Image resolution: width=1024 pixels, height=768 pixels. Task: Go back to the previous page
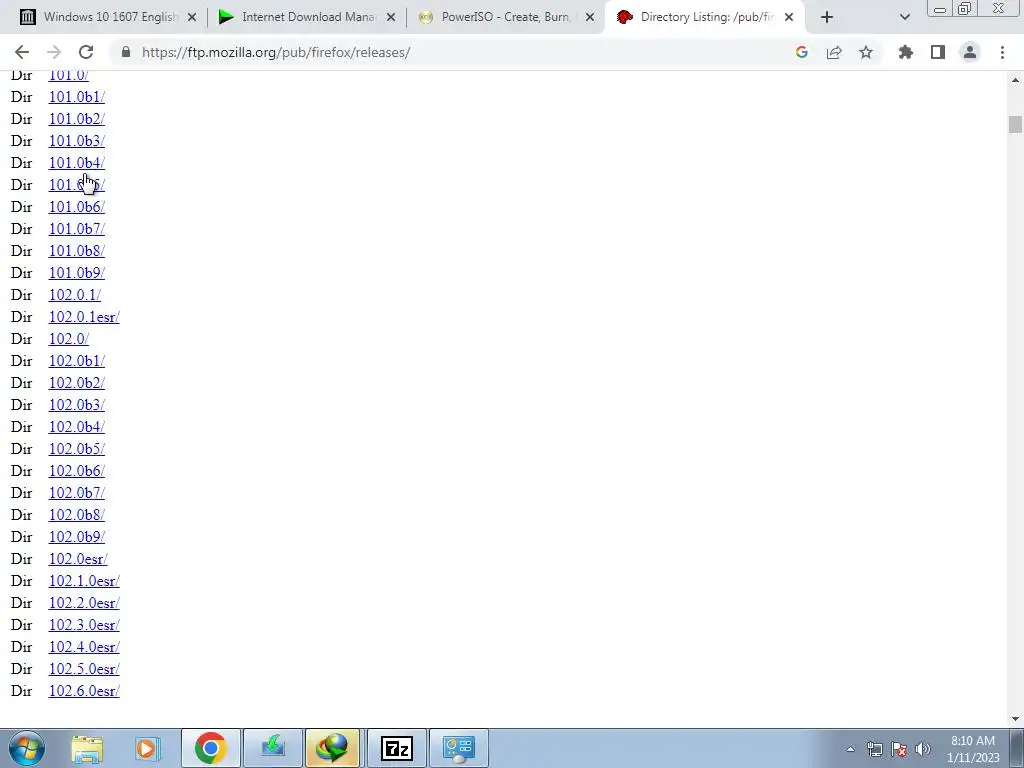click(22, 52)
